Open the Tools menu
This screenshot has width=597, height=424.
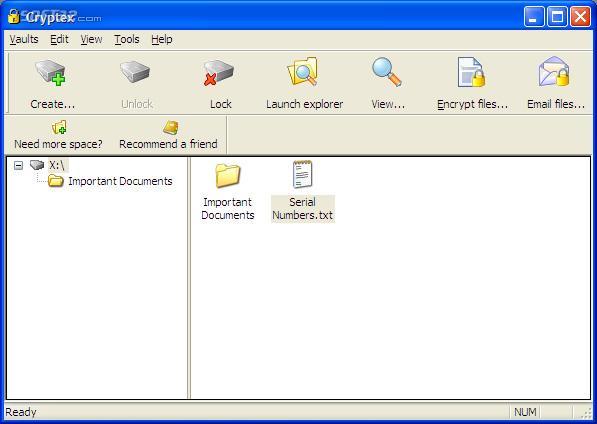click(x=127, y=39)
